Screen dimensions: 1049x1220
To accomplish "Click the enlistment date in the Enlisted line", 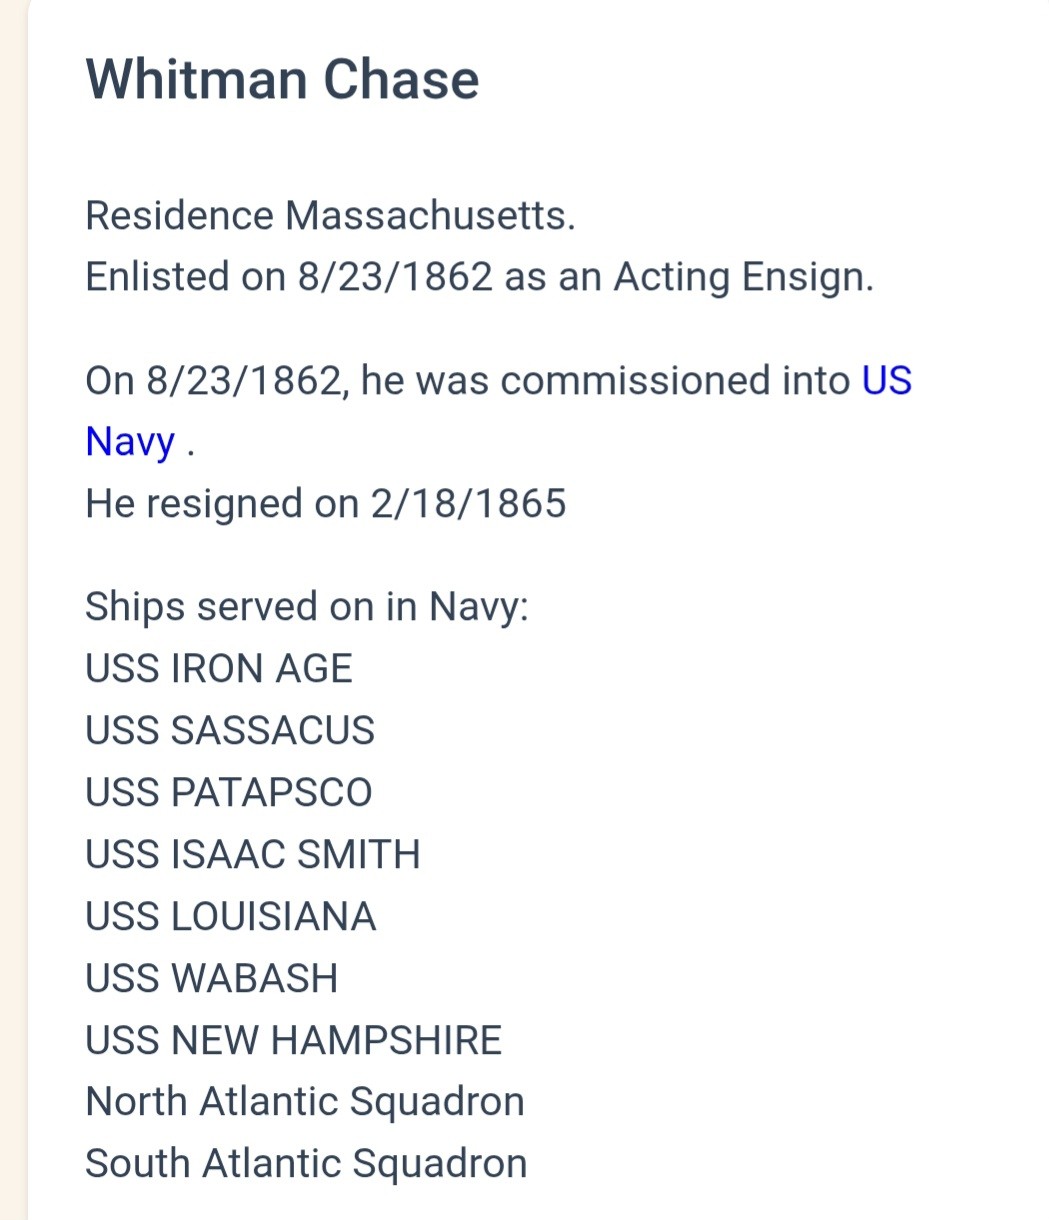I will [395, 277].
